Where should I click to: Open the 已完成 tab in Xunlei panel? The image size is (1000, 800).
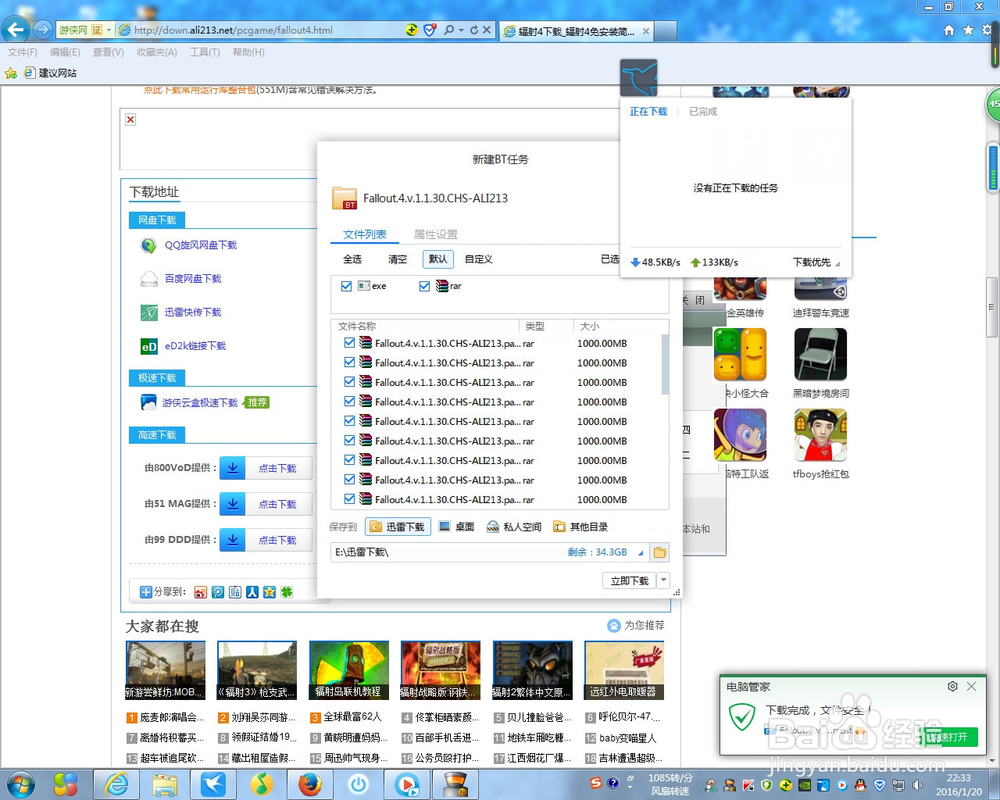[703, 111]
